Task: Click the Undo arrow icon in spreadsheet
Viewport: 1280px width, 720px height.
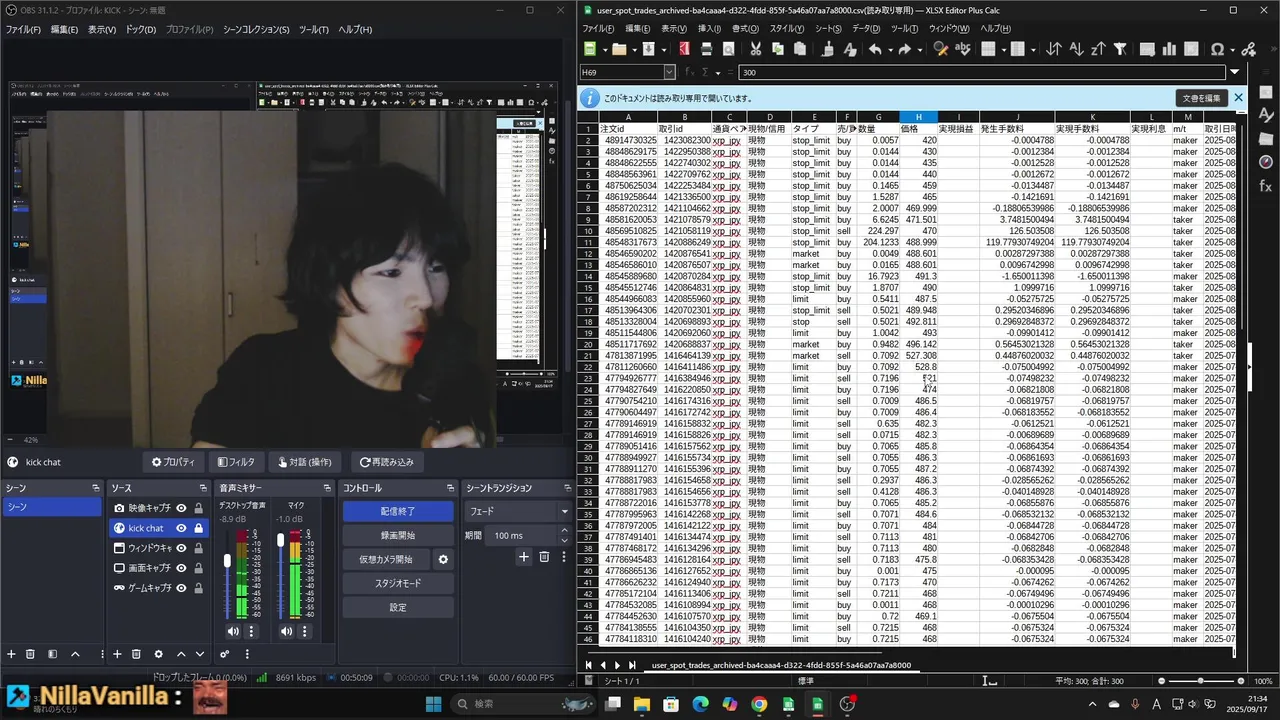Action: [x=875, y=49]
